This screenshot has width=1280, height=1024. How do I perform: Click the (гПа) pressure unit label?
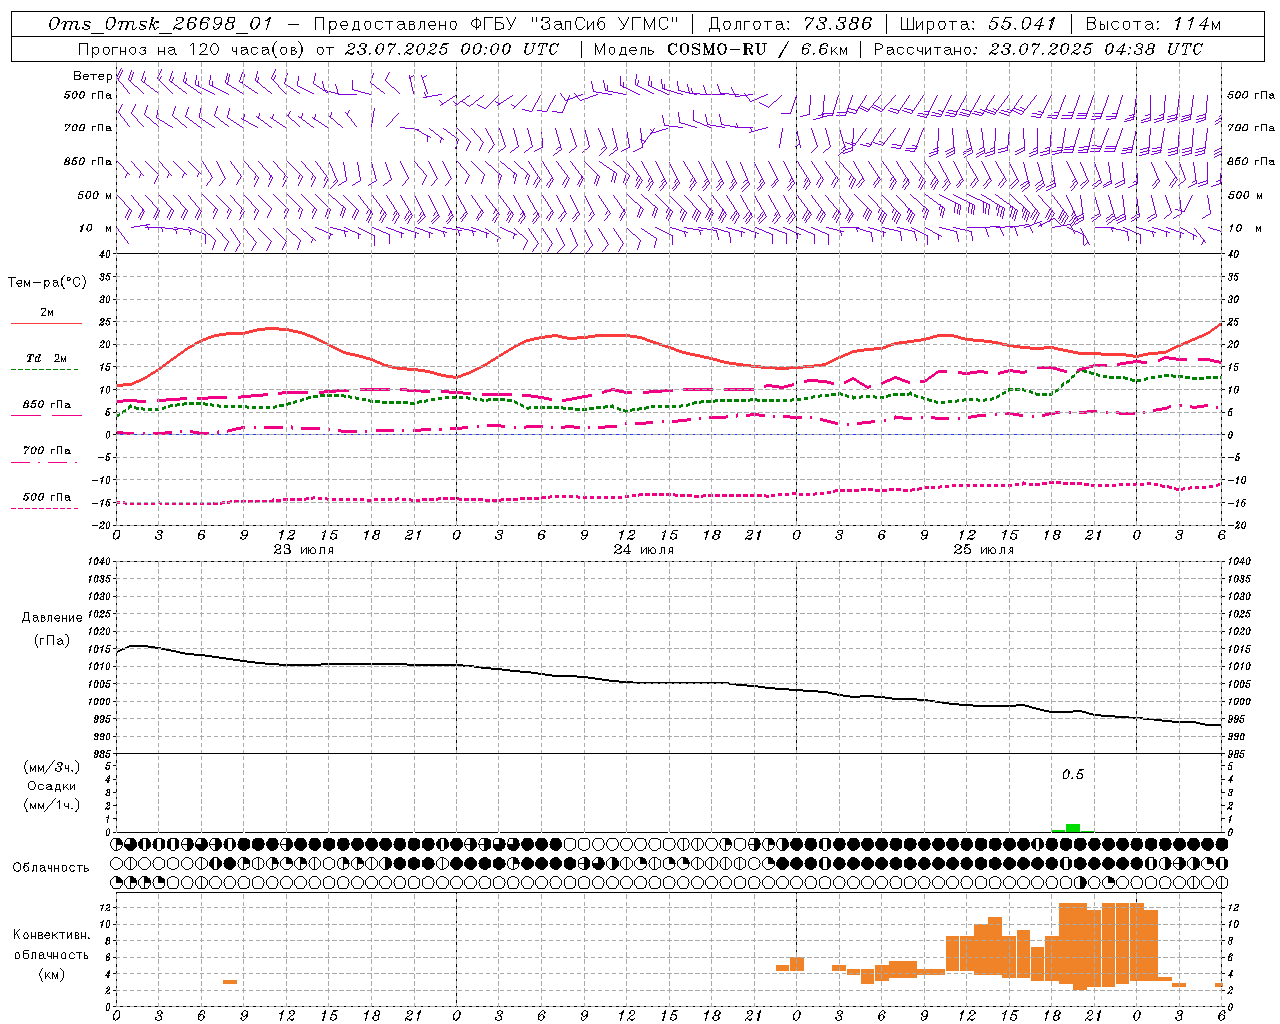[52, 641]
